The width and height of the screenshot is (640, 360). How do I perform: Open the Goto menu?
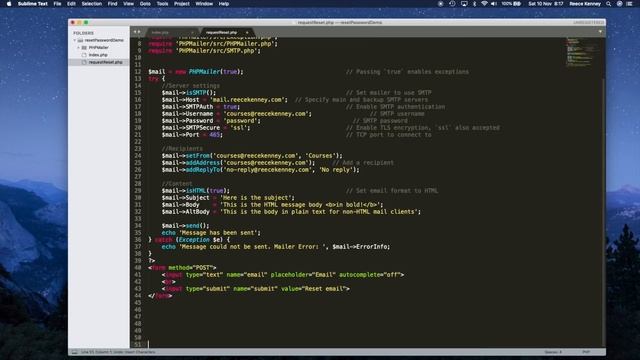pyautogui.click(x=145, y=4)
